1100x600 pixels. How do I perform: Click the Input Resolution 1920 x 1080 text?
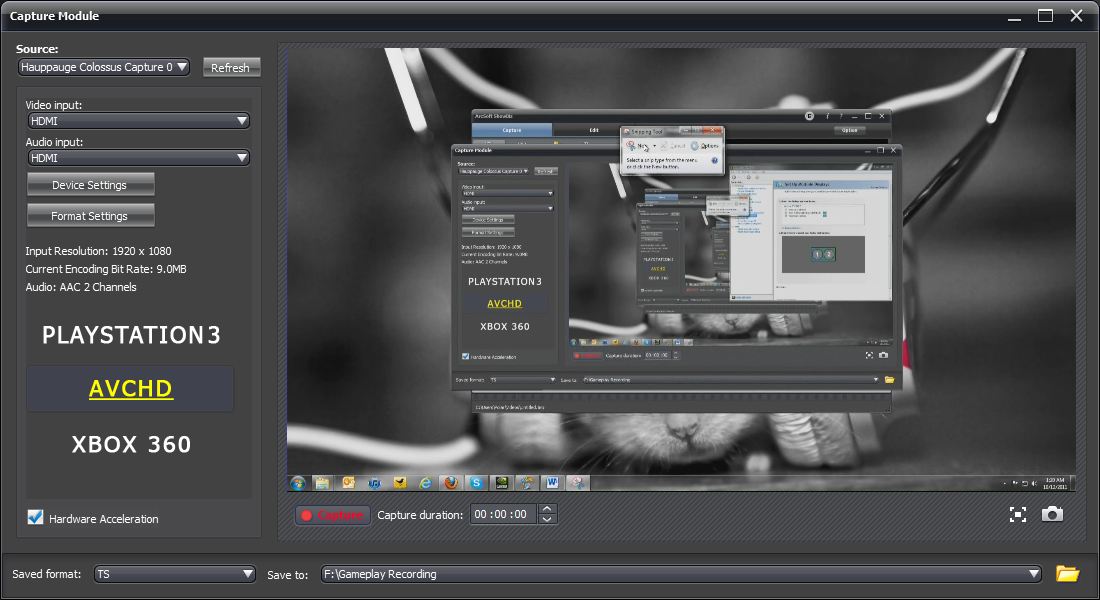pyautogui.click(x=98, y=251)
